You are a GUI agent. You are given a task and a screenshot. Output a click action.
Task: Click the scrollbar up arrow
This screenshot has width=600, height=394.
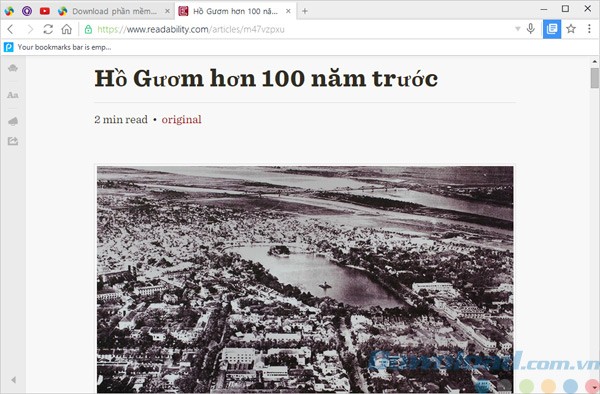point(595,61)
